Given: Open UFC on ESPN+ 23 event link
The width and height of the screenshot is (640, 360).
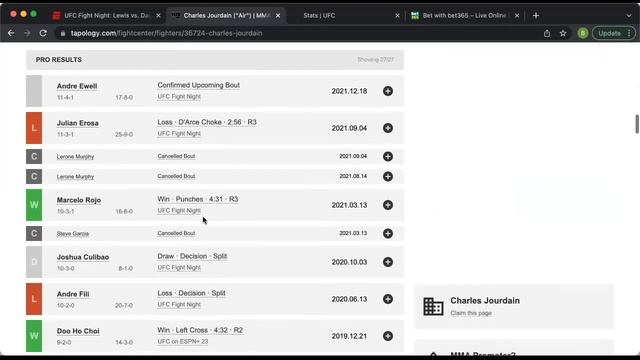Looking at the screenshot, I should 183,341.
